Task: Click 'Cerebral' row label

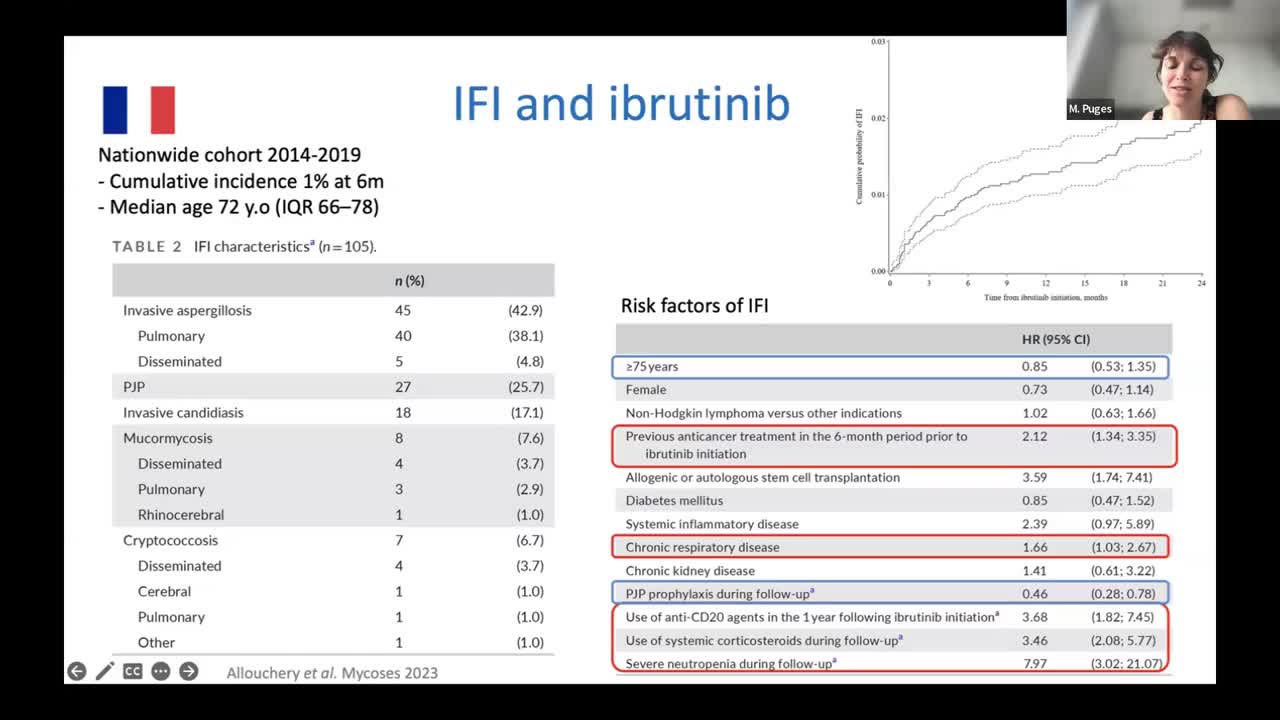Action: 164,591
